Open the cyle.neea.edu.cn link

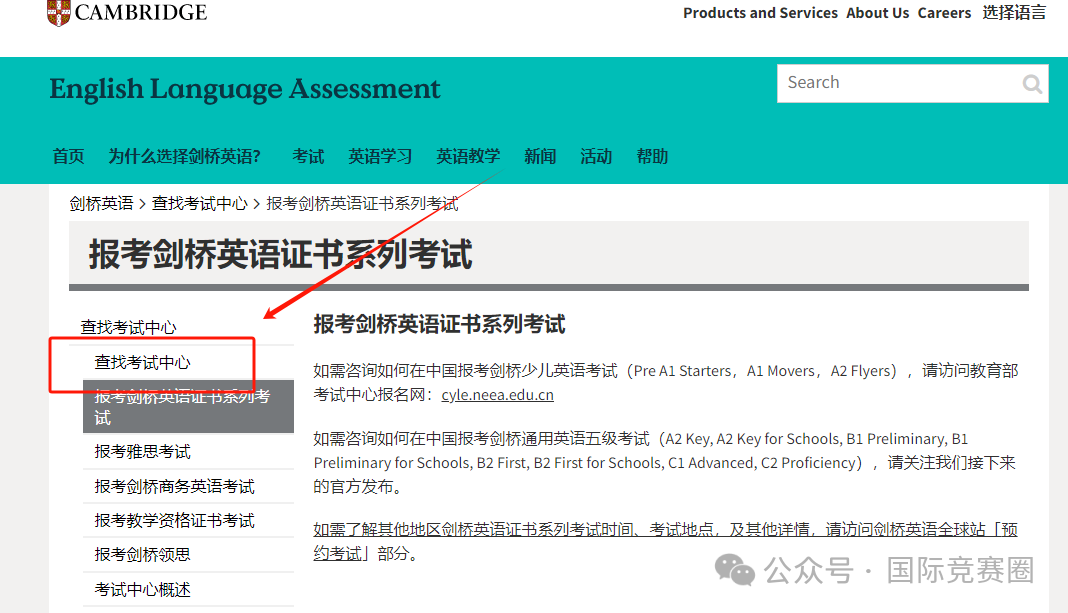(497, 395)
